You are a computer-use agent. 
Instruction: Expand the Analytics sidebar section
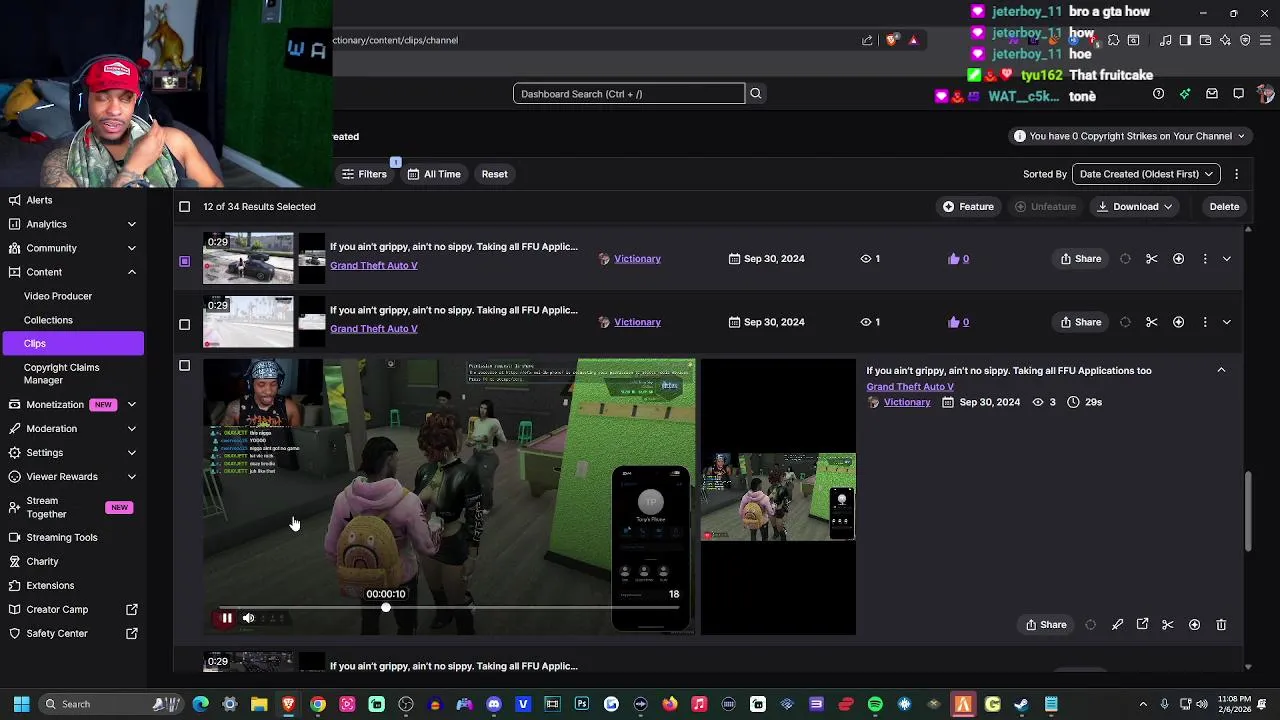[131, 224]
